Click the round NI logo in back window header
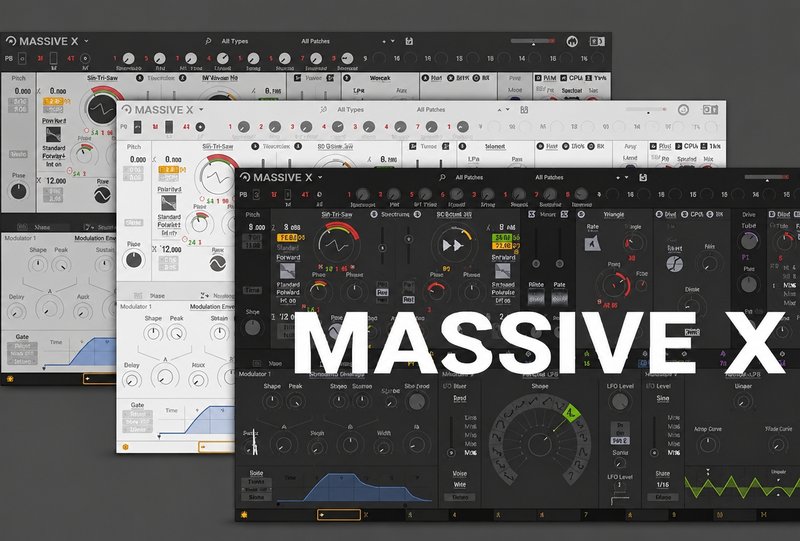The width and height of the screenshot is (800, 541). [x=572, y=41]
